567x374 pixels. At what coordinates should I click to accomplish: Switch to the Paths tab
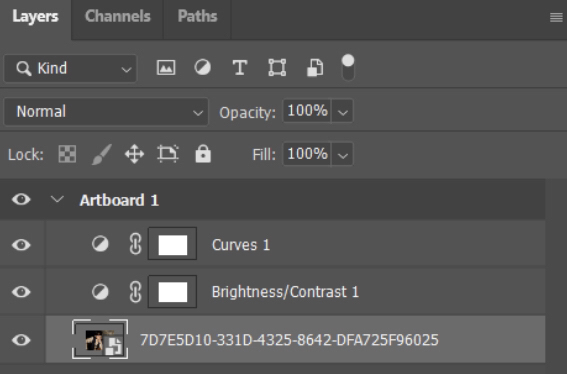(x=197, y=16)
